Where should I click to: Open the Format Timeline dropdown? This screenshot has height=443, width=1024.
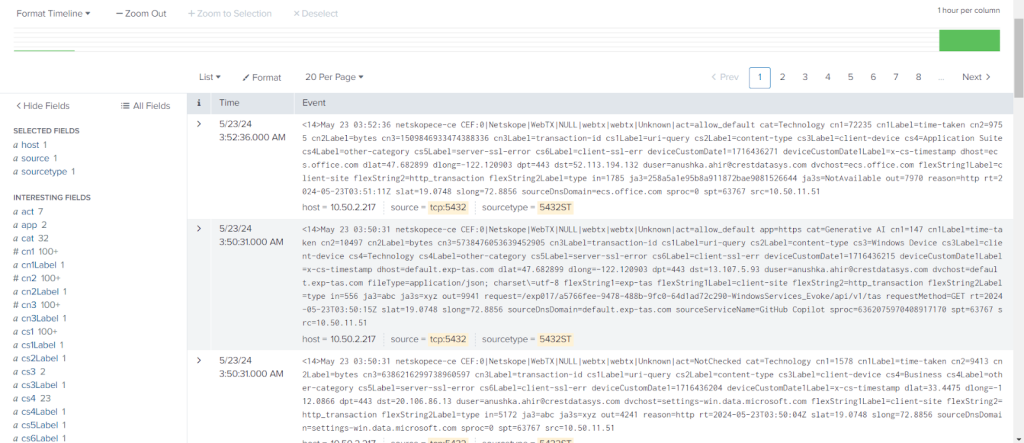point(53,13)
